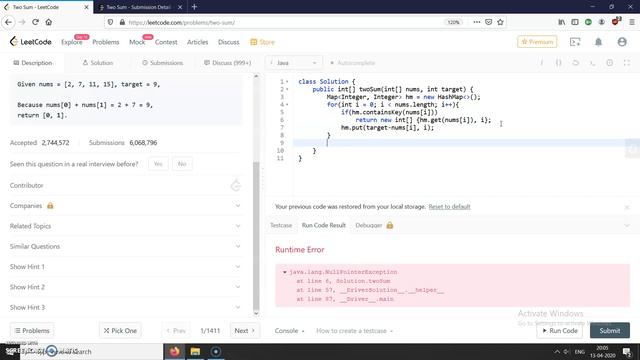Click the browser back arrow
This screenshot has width=640, height=360.
(x=9, y=22)
